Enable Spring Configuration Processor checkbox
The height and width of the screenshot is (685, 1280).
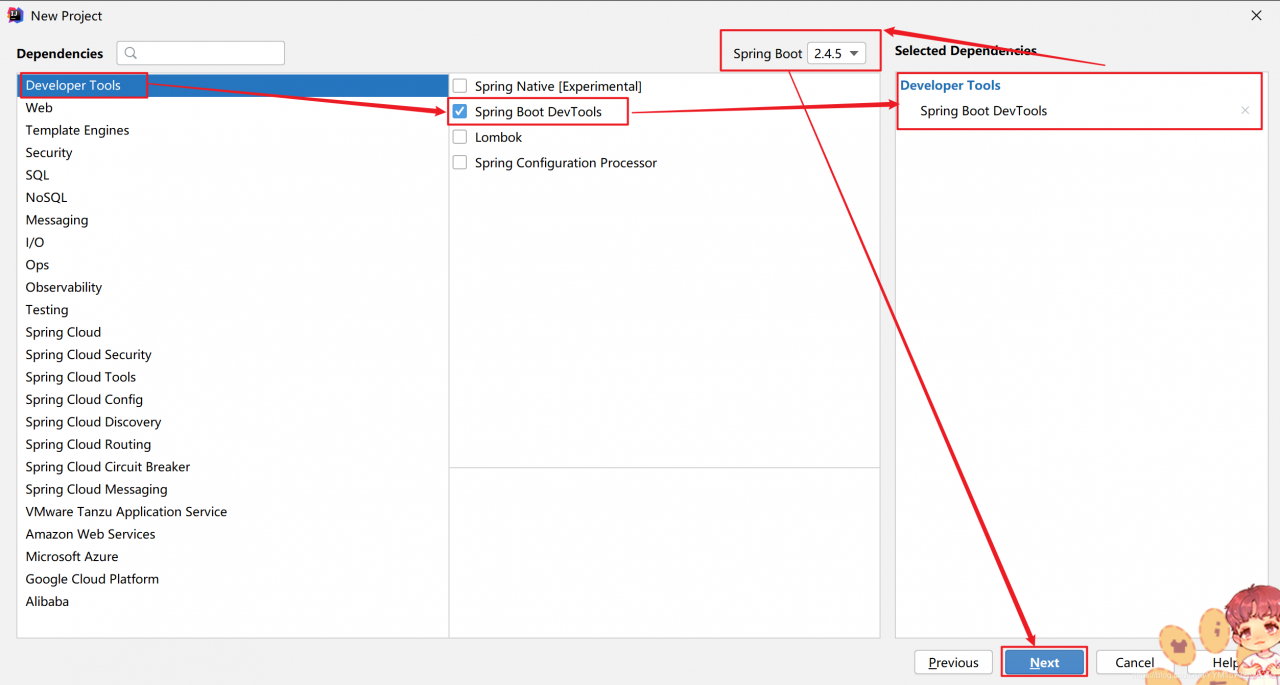click(460, 163)
